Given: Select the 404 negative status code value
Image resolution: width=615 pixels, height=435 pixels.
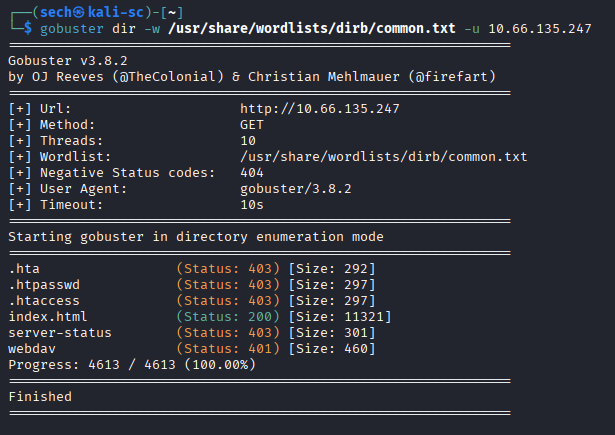Looking at the screenshot, I should tap(252, 173).
